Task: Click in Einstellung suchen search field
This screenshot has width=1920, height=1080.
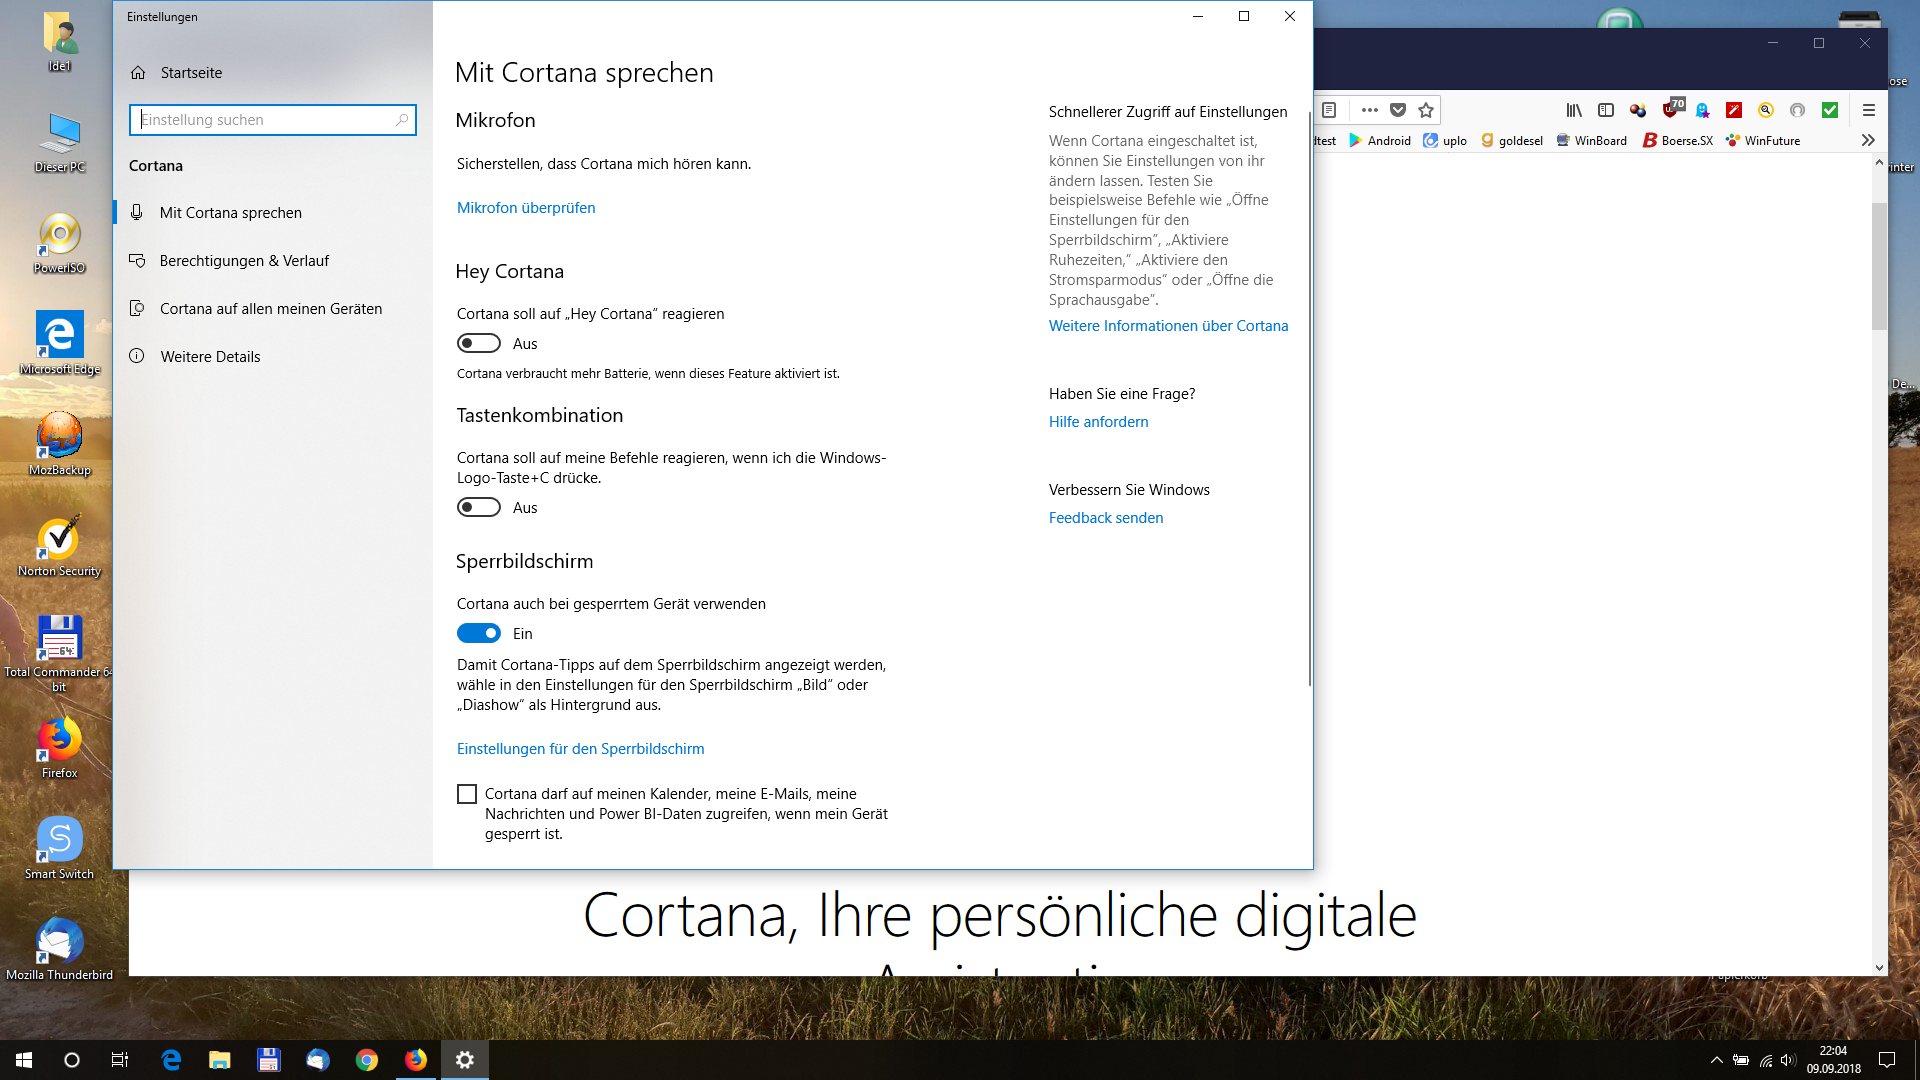Action: (265, 120)
